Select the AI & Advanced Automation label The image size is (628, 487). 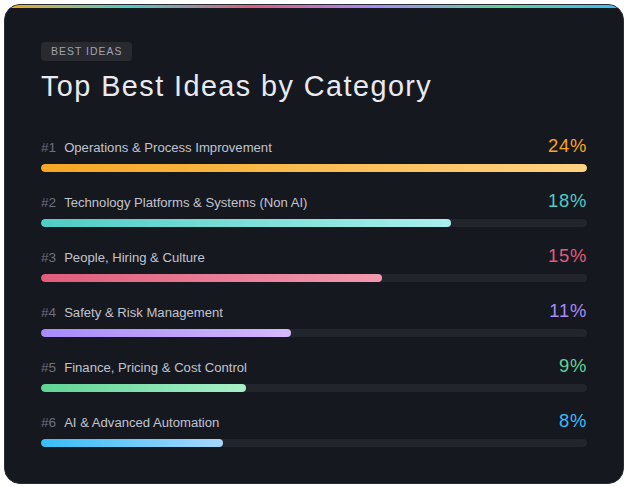point(141,423)
